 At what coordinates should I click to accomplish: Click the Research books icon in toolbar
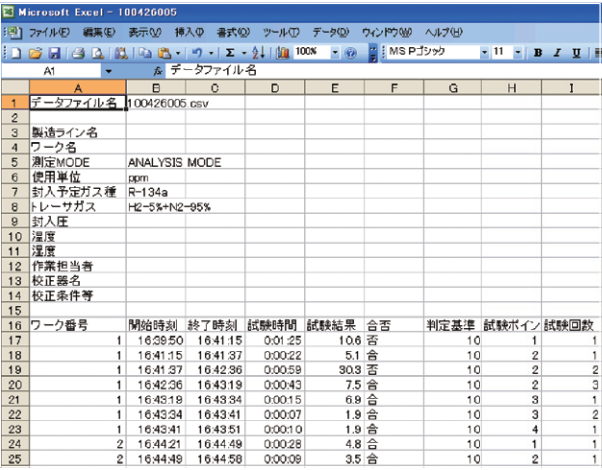121,53
